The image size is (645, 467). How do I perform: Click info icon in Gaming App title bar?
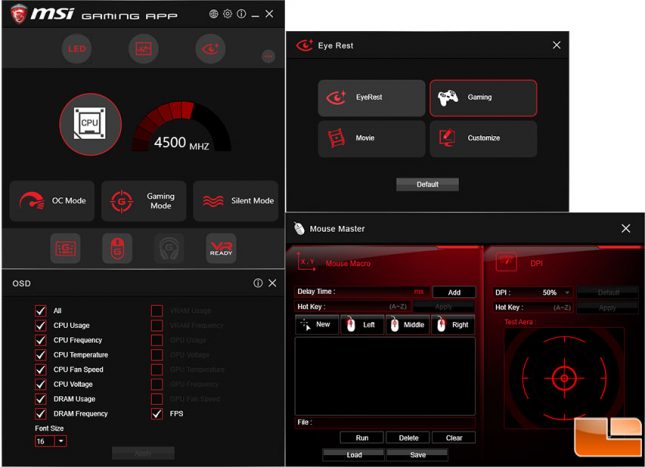[x=241, y=14]
